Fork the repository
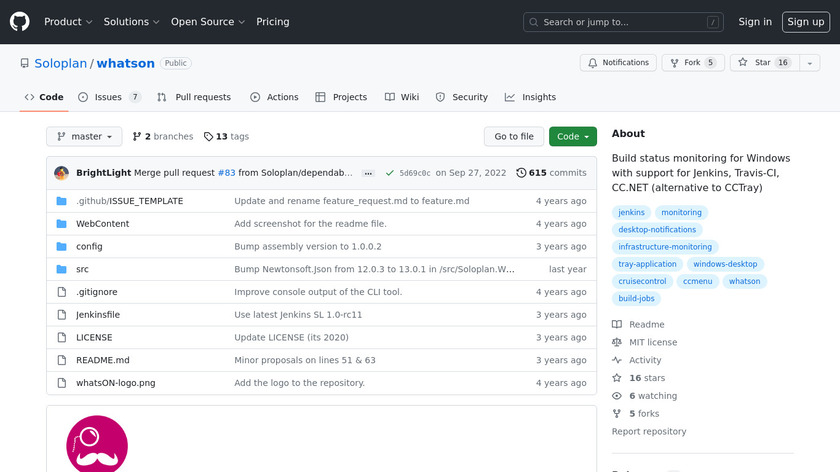The height and width of the screenshot is (472, 840). tap(692, 62)
